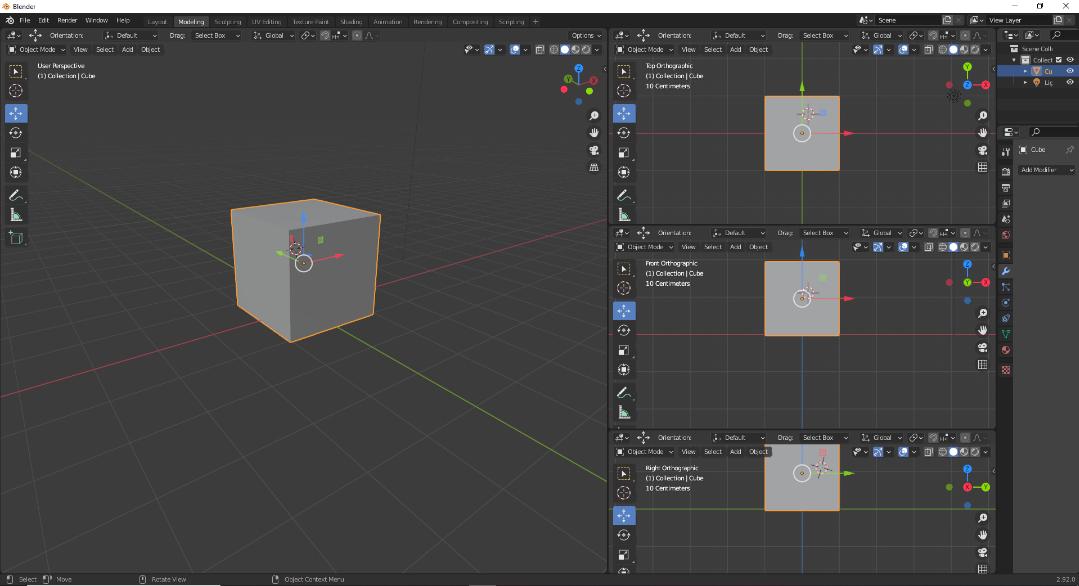Image resolution: width=1079 pixels, height=586 pixels.
Task: Click the add workspace plus button
Action: pos(535,21)
